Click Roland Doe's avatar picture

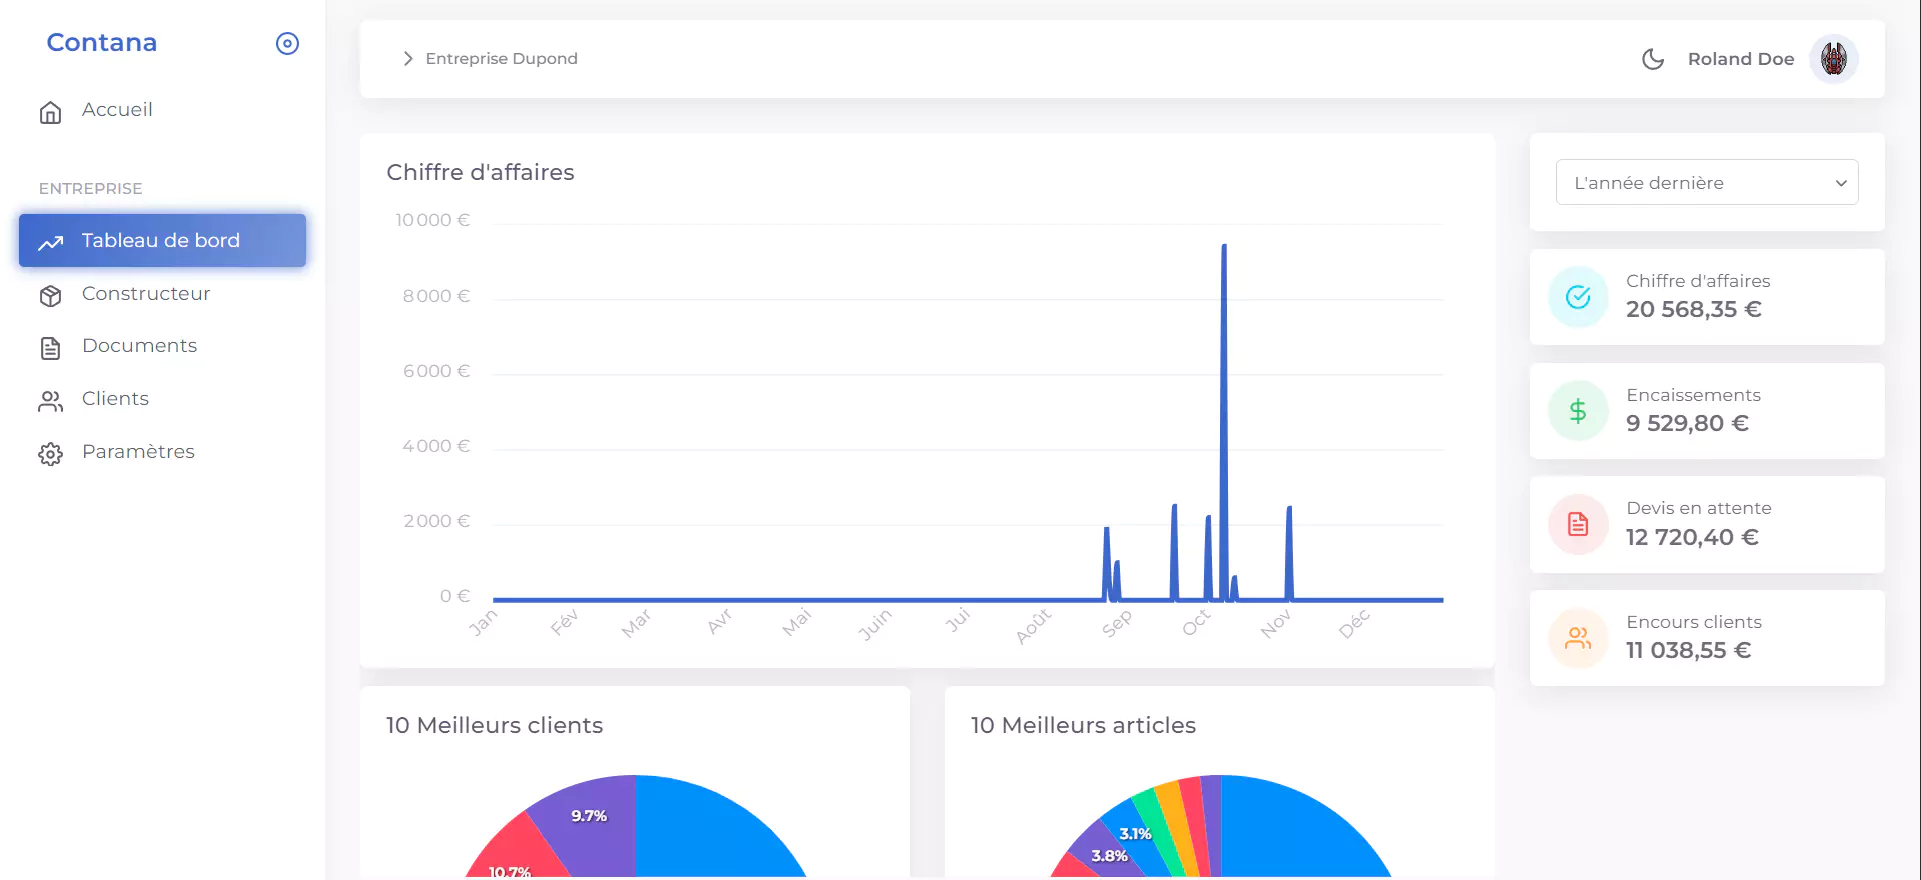pos(1833,59)
